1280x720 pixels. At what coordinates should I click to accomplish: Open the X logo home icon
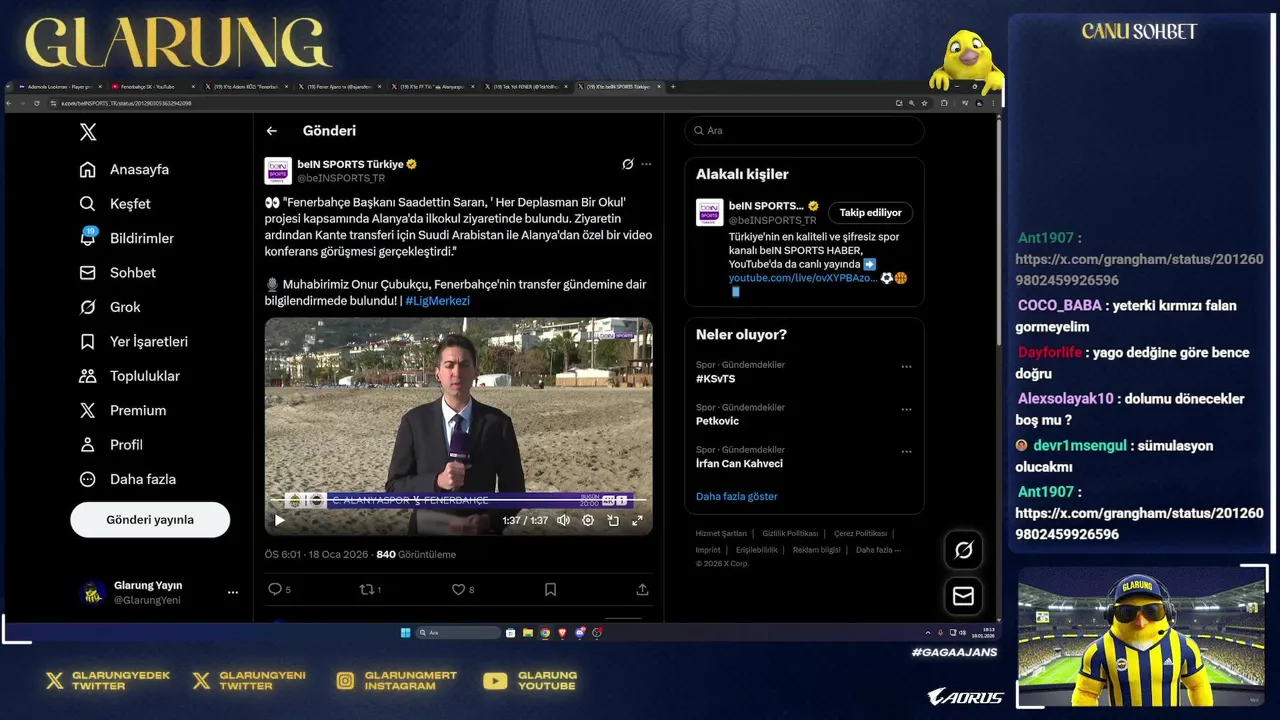pyautogui.click(x=88, y=132)
